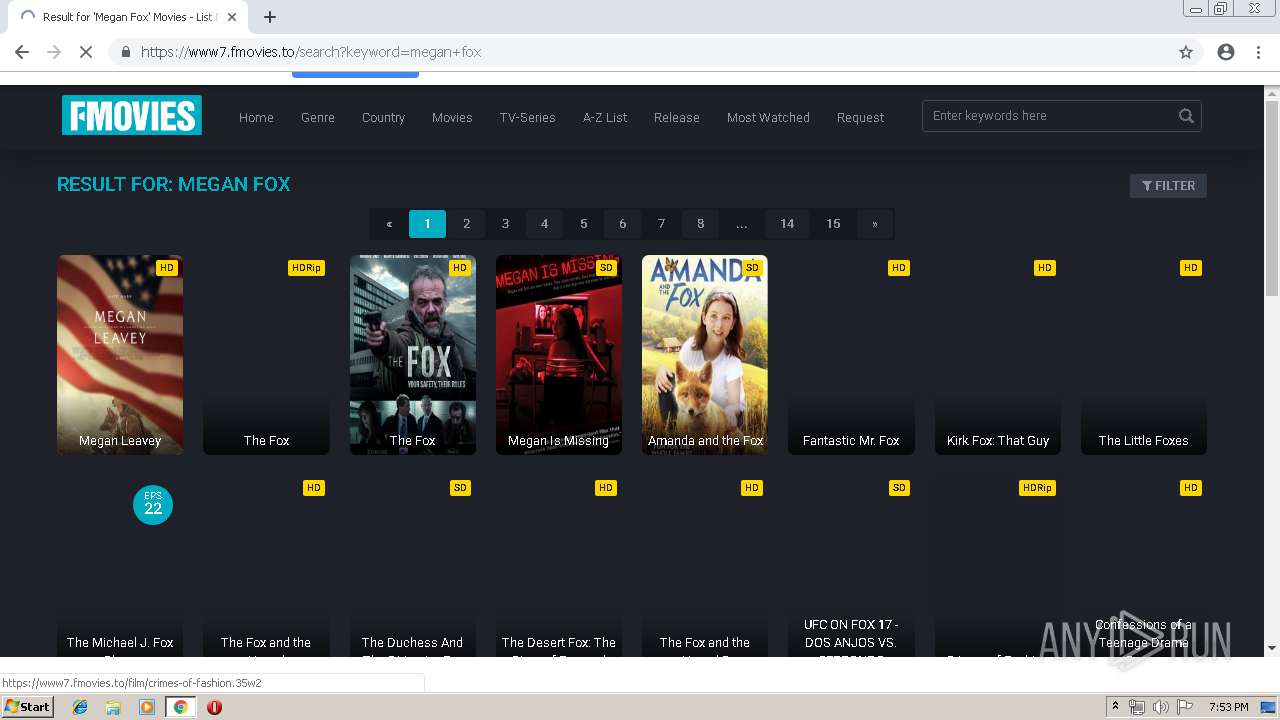Go to next results page arrow
The image size is (1280, 720).
pyautogui.click(x=875, y=224)
